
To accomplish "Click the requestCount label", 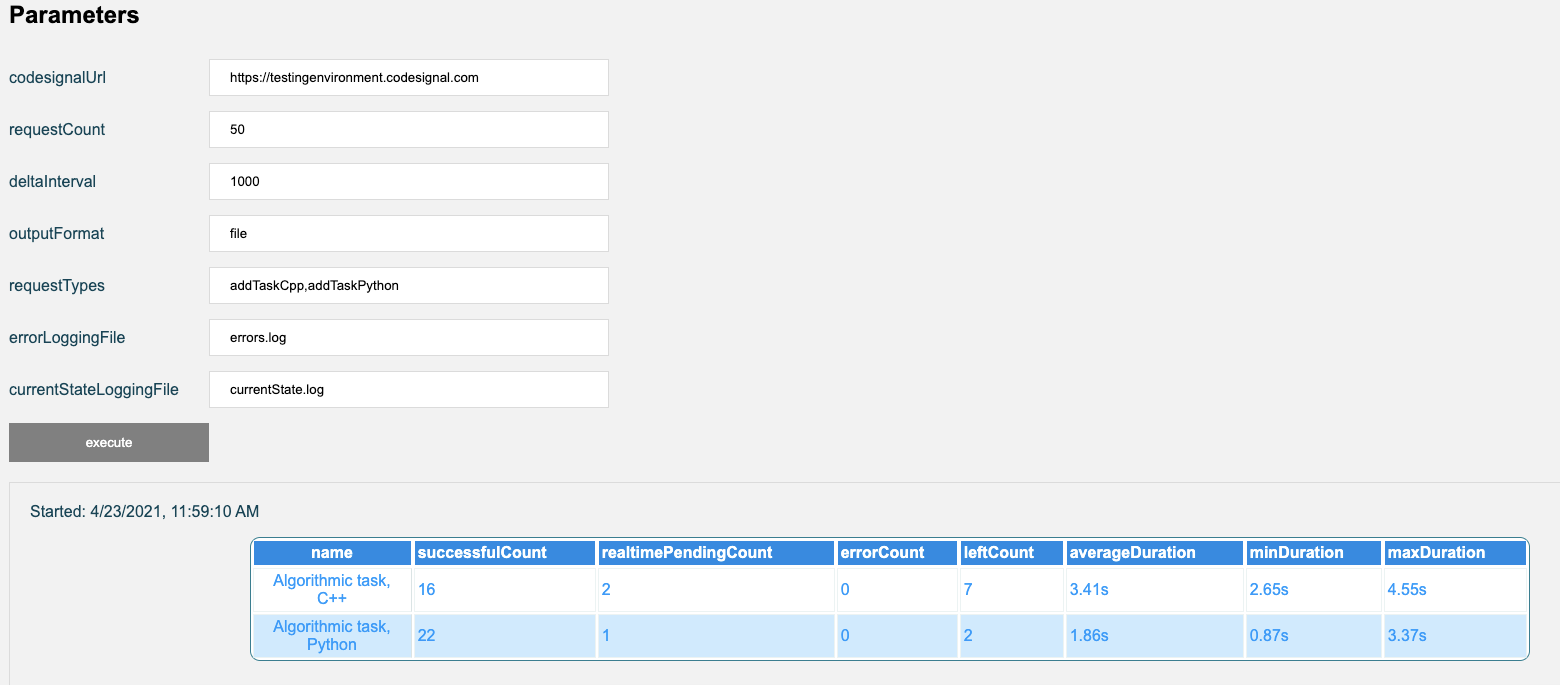I will (x=57, y=129).
